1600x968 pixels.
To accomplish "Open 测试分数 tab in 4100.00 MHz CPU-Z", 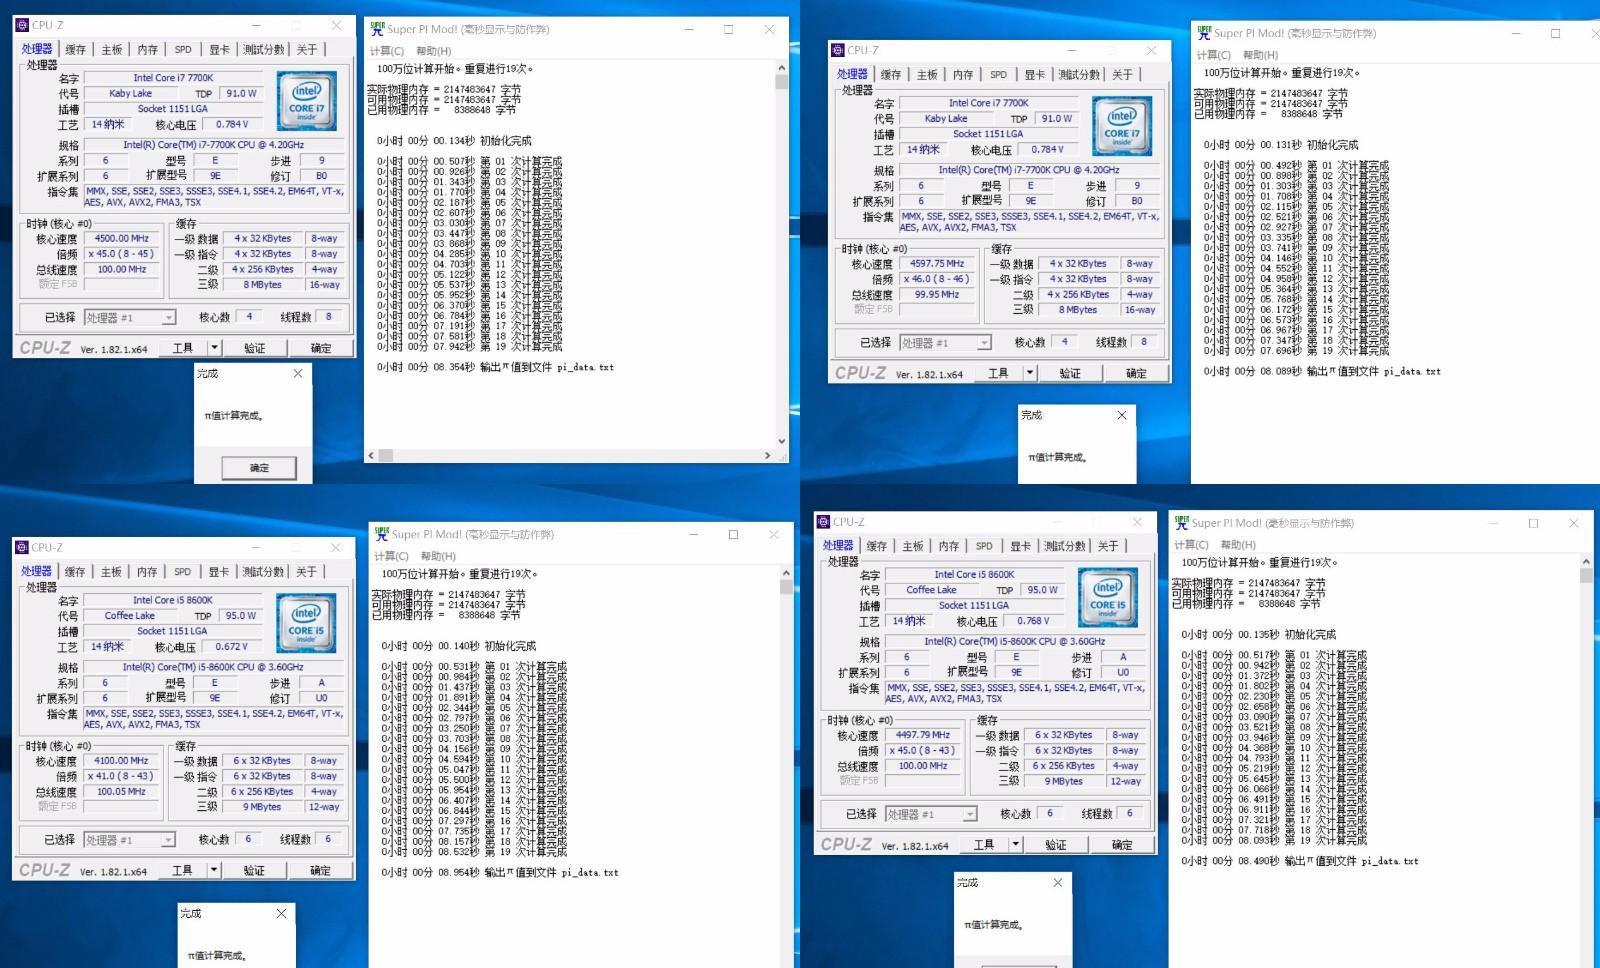I will [x=263, y=572].
